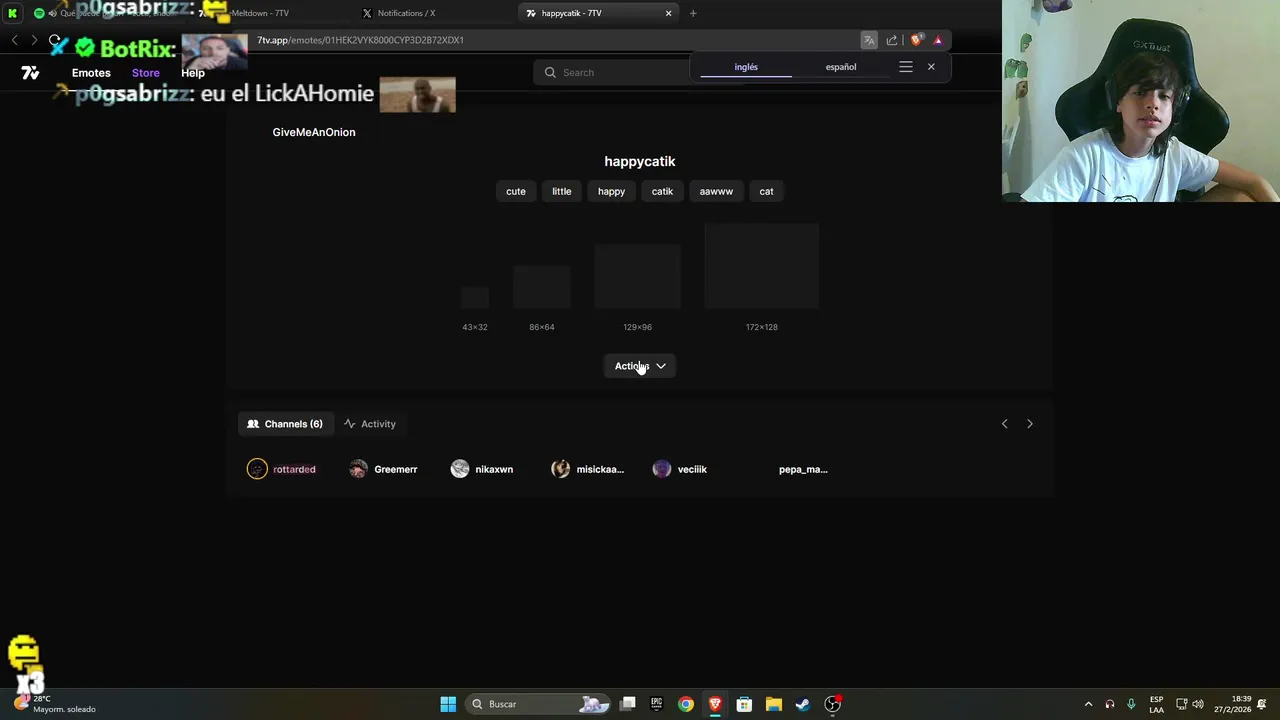
Task: Click the address bar URL
Action: tap(360, 40)
